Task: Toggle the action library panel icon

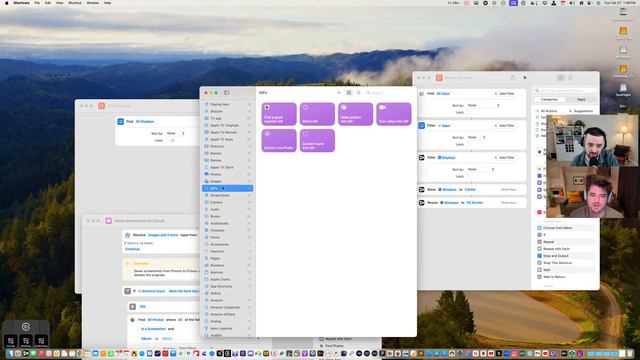Action: click(x=560, y=78)
